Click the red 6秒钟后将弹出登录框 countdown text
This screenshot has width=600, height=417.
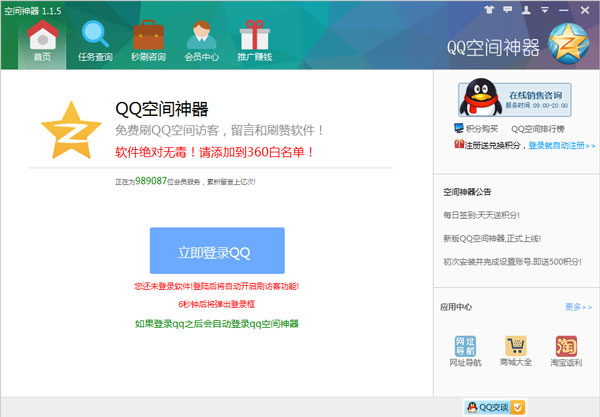coord(217,304)
